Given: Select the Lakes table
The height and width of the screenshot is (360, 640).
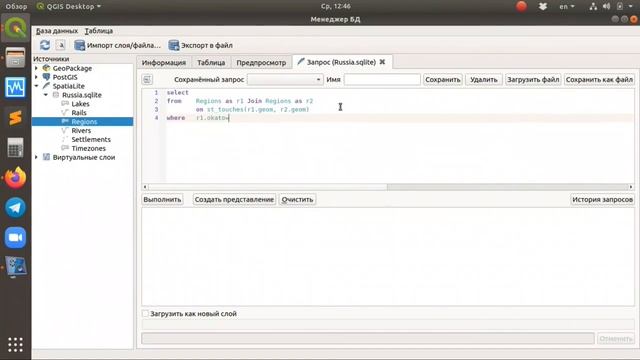Looking at the screenshot, I should [80, 104].
